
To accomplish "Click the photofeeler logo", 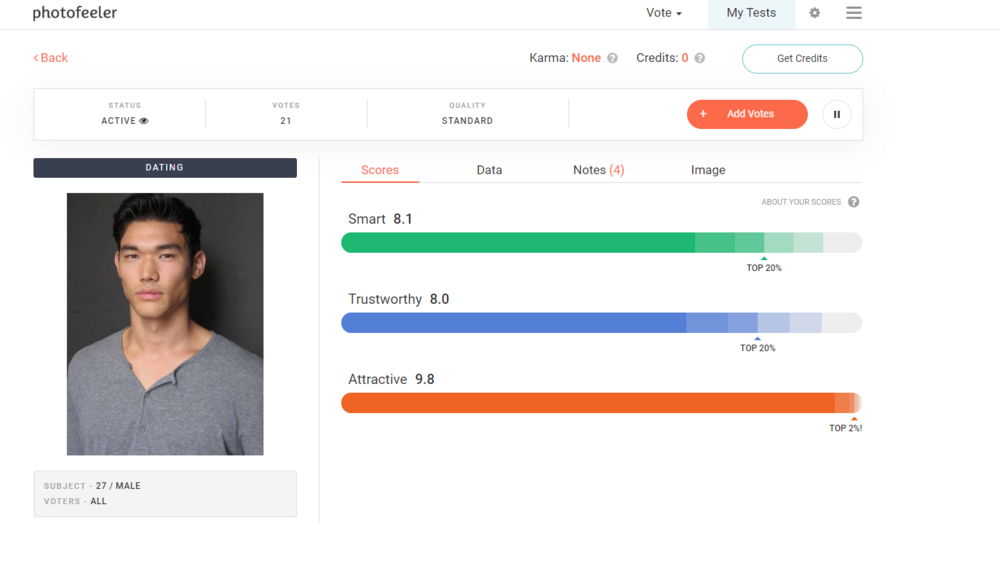I will pyautogui.click(x=75, y=13).
